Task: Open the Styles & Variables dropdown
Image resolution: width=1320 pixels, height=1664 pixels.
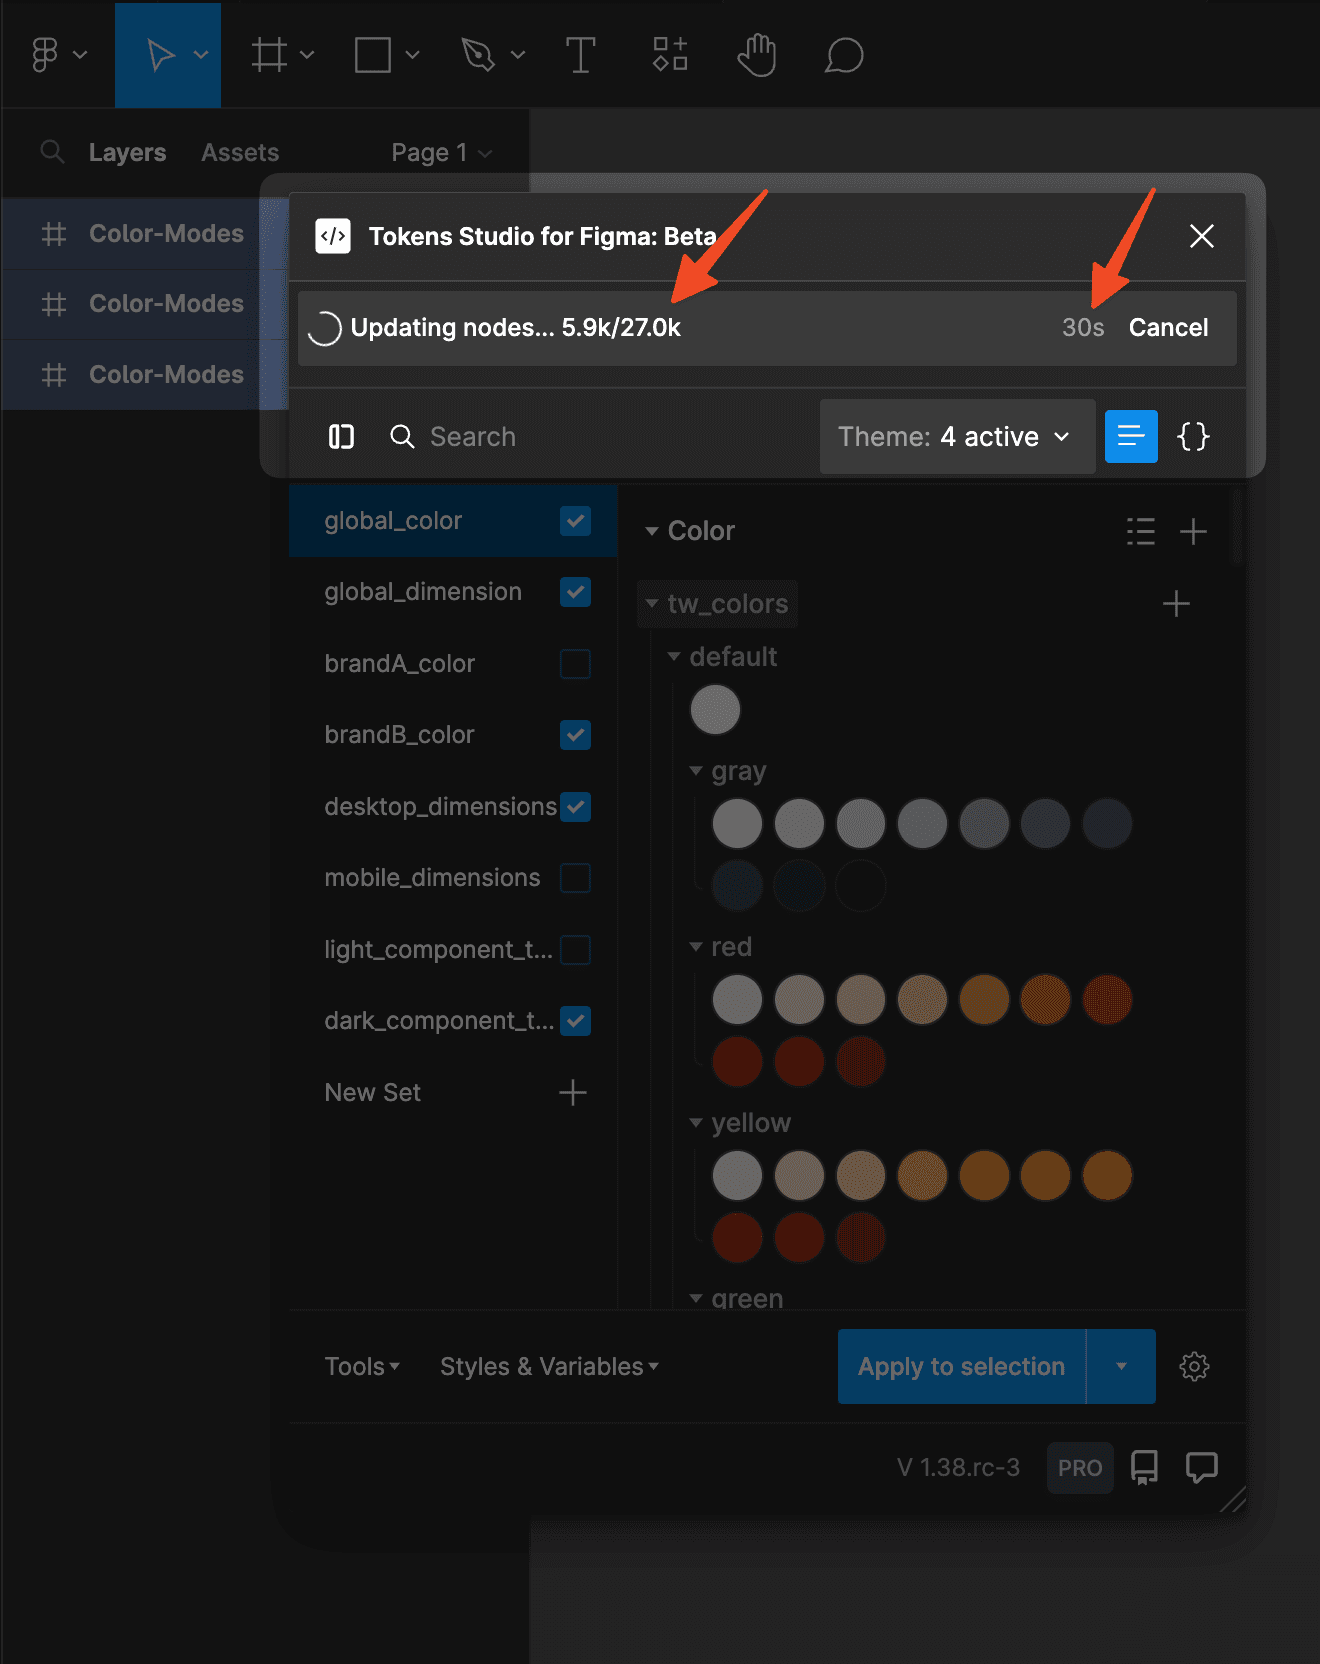Action: [x=549, y=1366]
